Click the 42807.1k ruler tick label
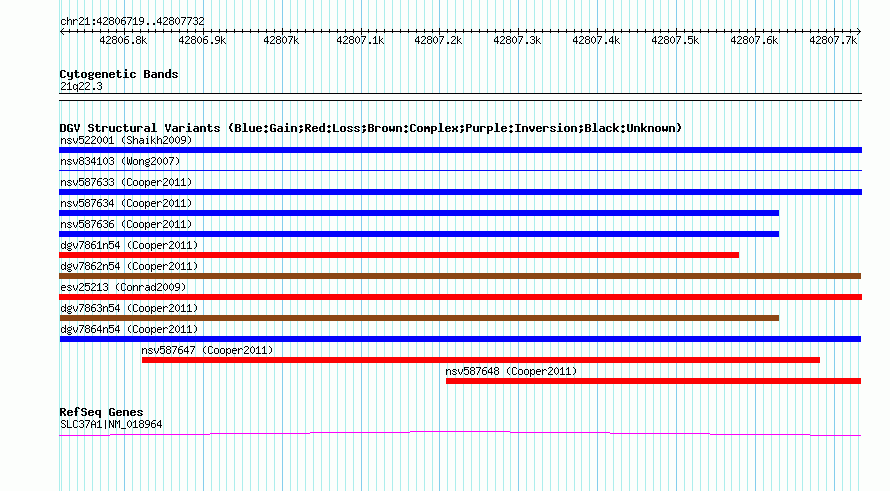The image size is (890, 491). pos(360,40)
